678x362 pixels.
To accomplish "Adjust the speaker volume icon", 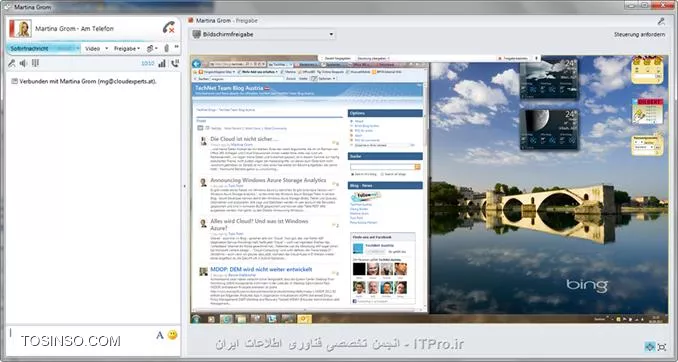I will pyautogui.click(x=23, y=63).
